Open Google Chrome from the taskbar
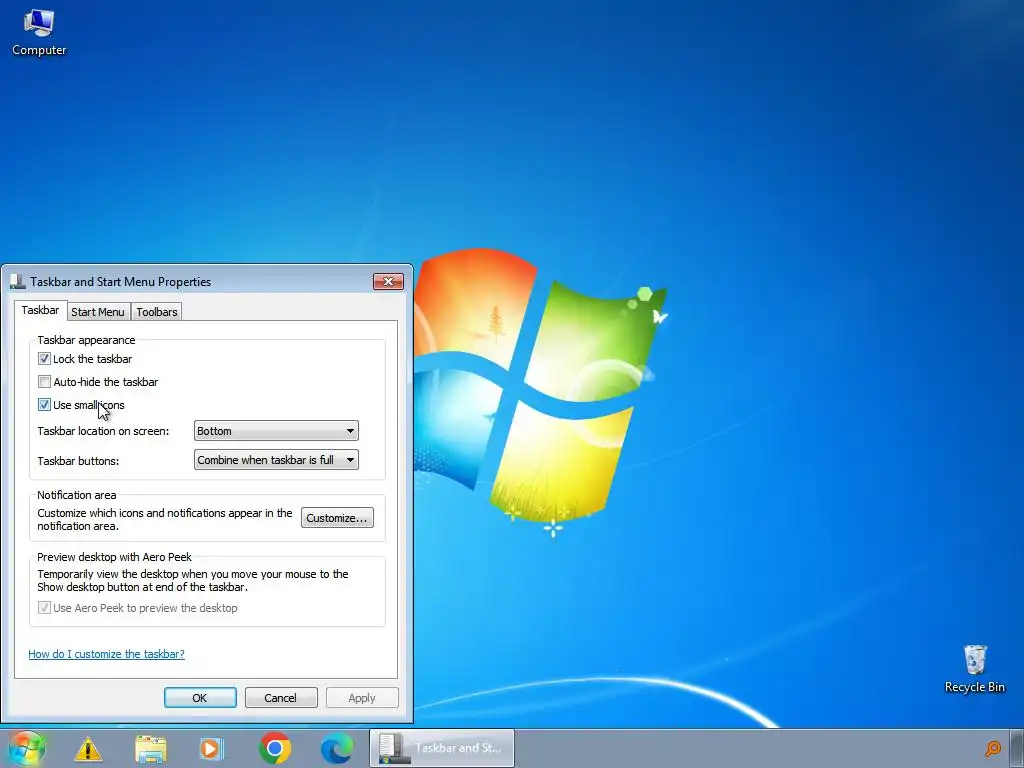Viewport: 1024px width, 768px height. [x=275, y=748]
